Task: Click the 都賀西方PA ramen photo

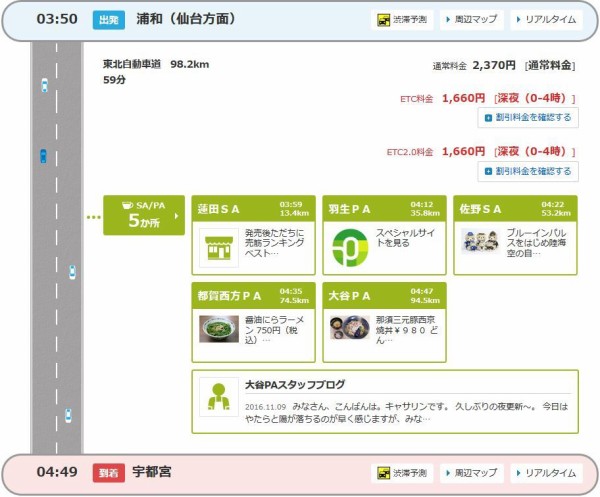Action: coord(219,329)
